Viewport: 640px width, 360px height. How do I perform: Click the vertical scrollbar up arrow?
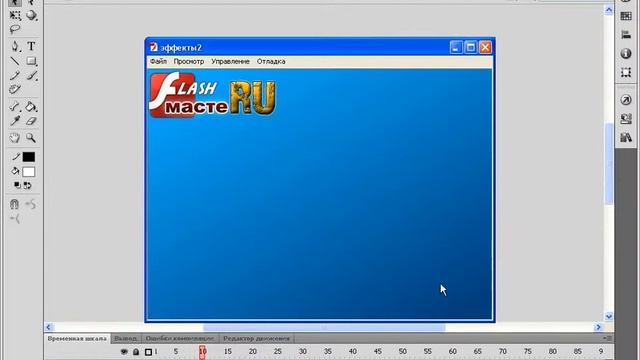(x=609, y=10)
